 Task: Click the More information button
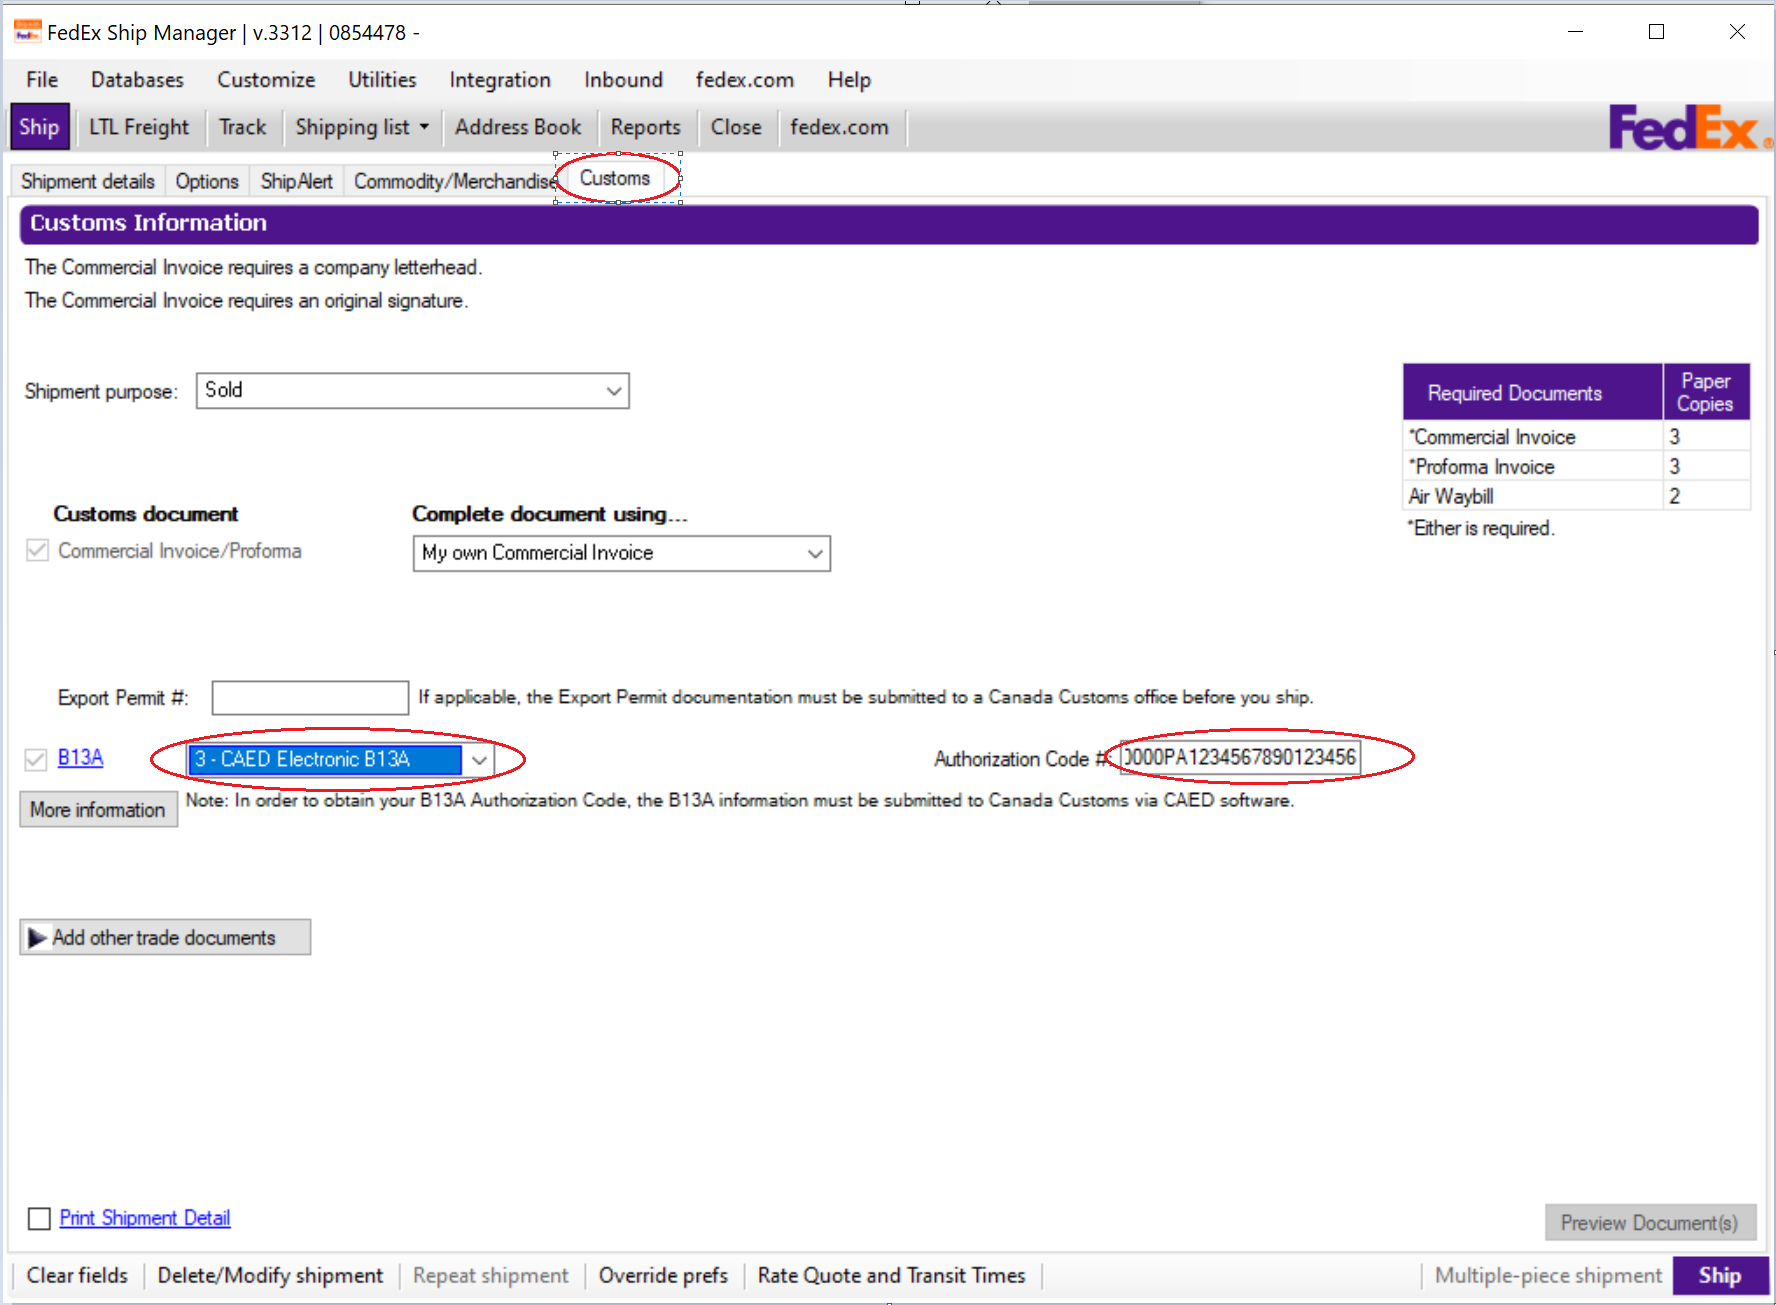click(98, 810)
